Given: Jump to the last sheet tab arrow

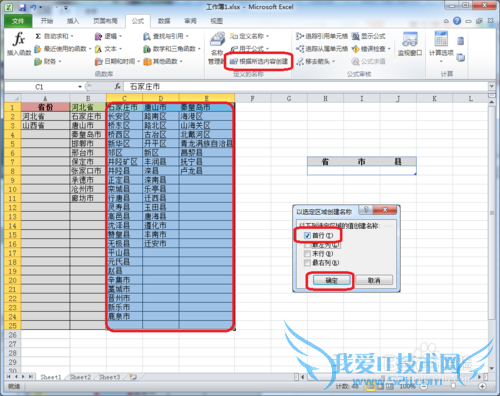Looking at the screenshot, I should 31,377.
